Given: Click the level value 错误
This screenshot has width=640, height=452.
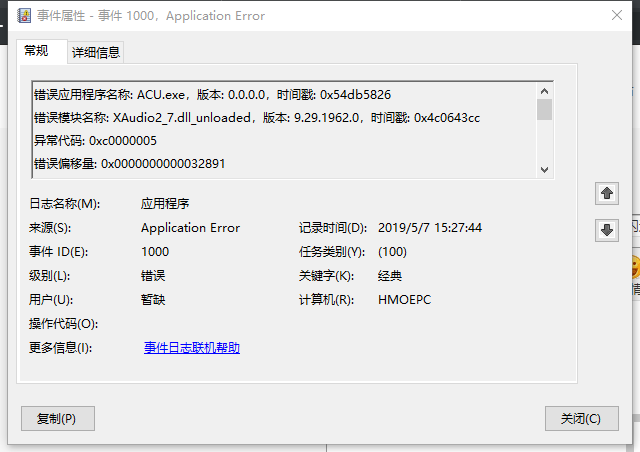Looking at the screenshot, I should coord(153,276).
